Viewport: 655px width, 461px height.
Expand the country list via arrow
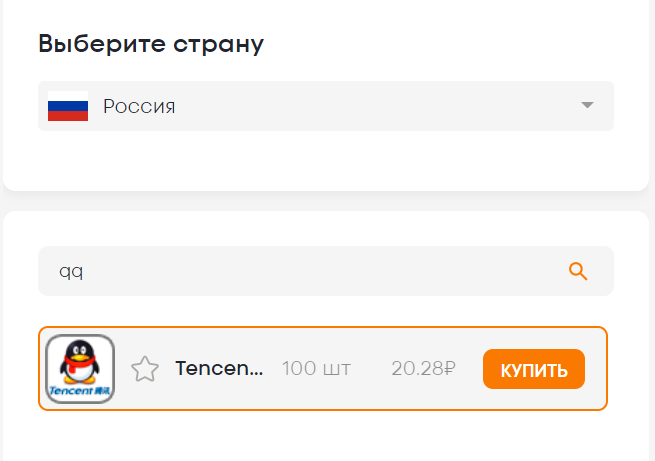pyautogui.click(x=587, y=105)
